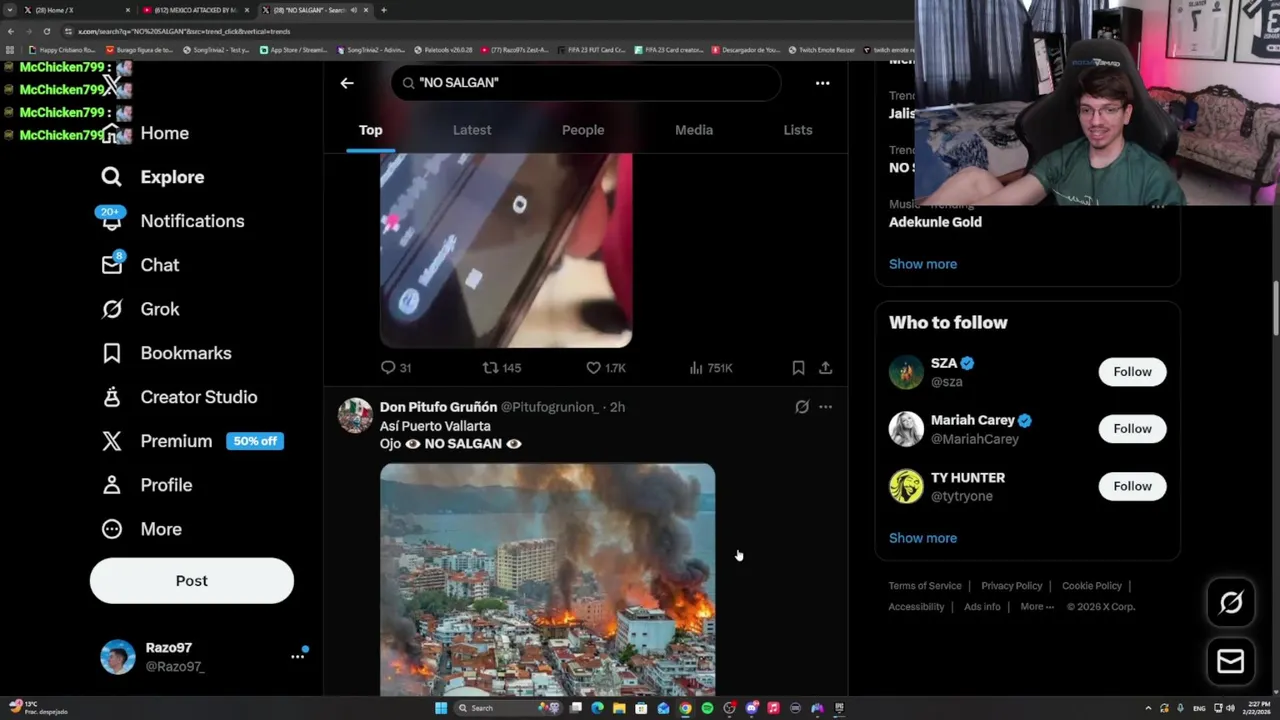This screenshot has height=720, width=1280.
Task: Open Cookie Policy link
Action: point(1091,586)
